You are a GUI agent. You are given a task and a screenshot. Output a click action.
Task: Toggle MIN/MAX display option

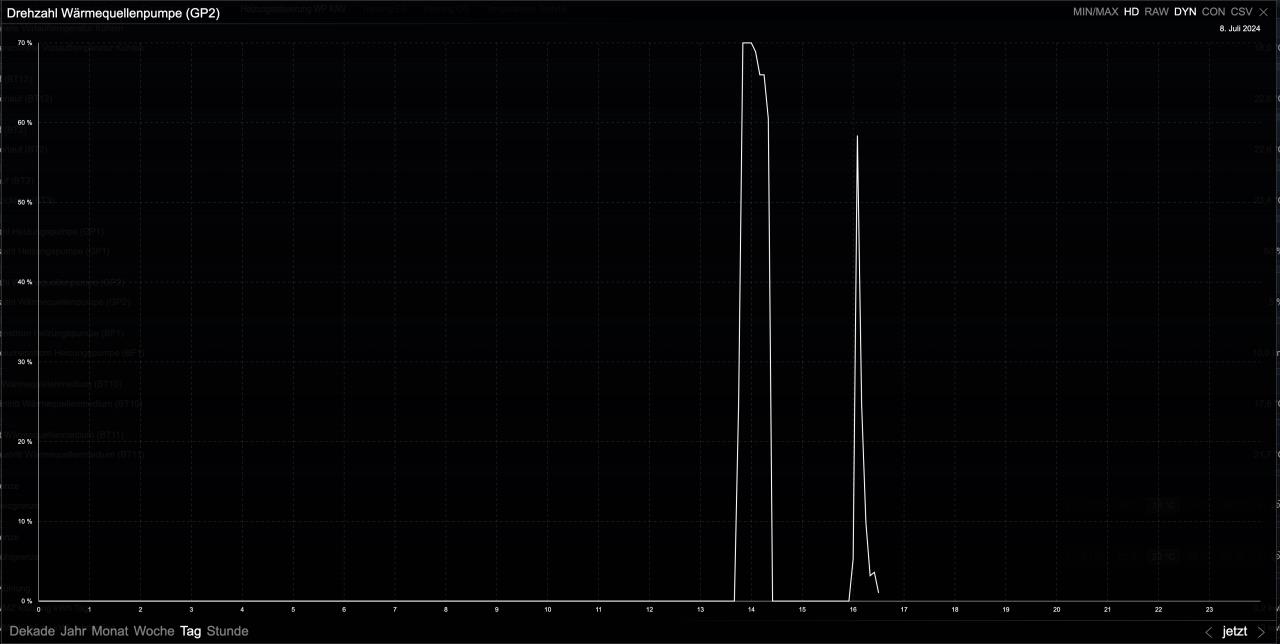1095,11
